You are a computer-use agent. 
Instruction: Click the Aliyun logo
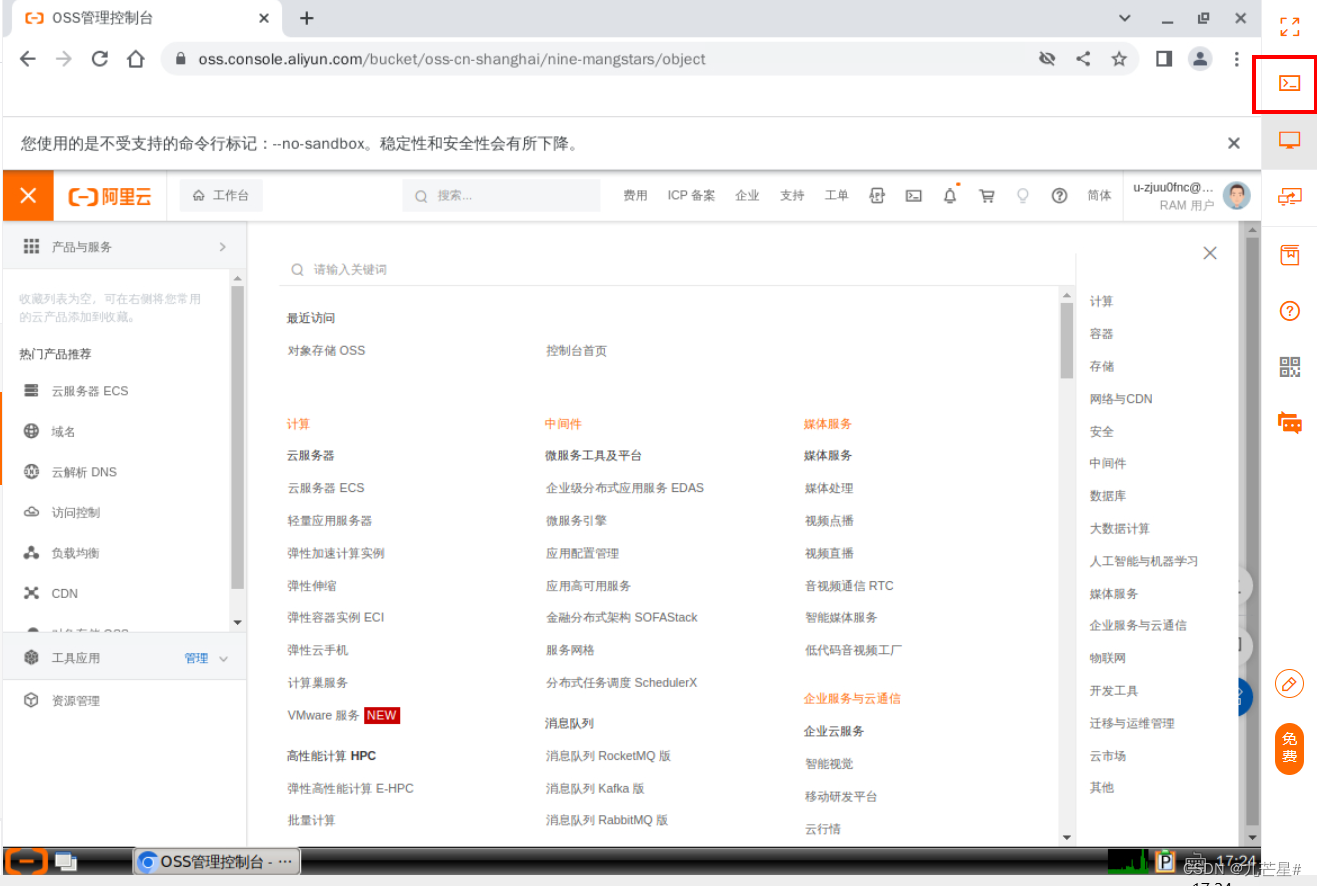coord(110,196)
